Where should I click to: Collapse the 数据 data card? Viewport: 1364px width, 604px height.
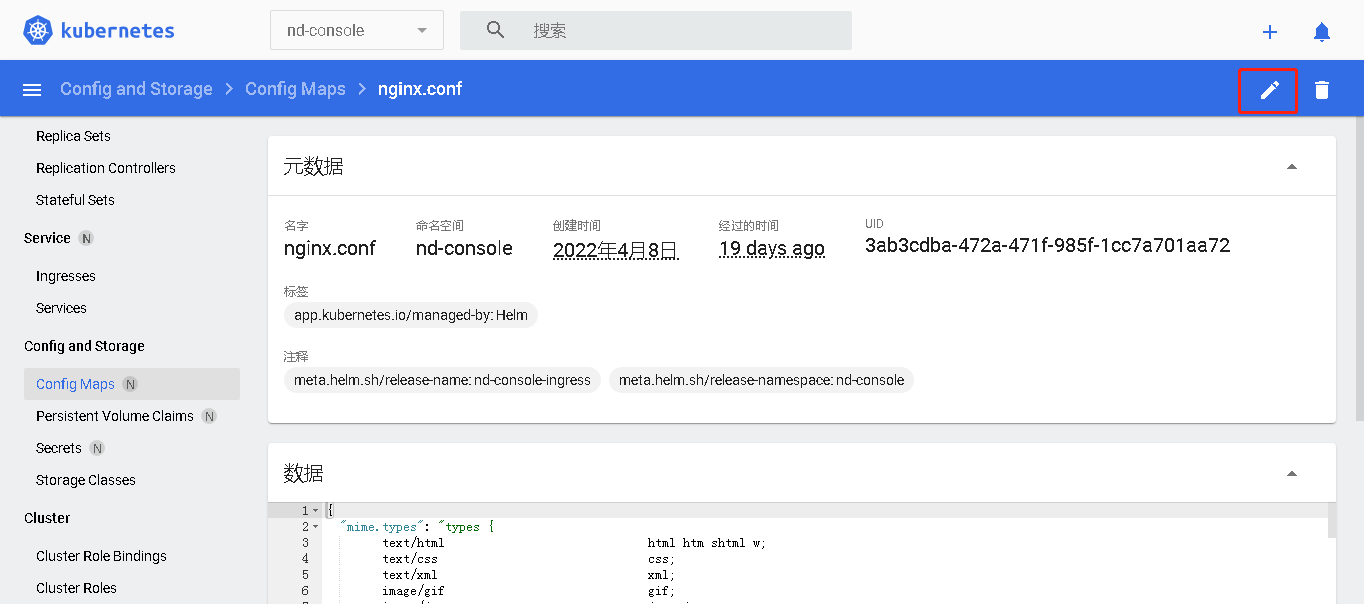click(x=1291, y=474)
